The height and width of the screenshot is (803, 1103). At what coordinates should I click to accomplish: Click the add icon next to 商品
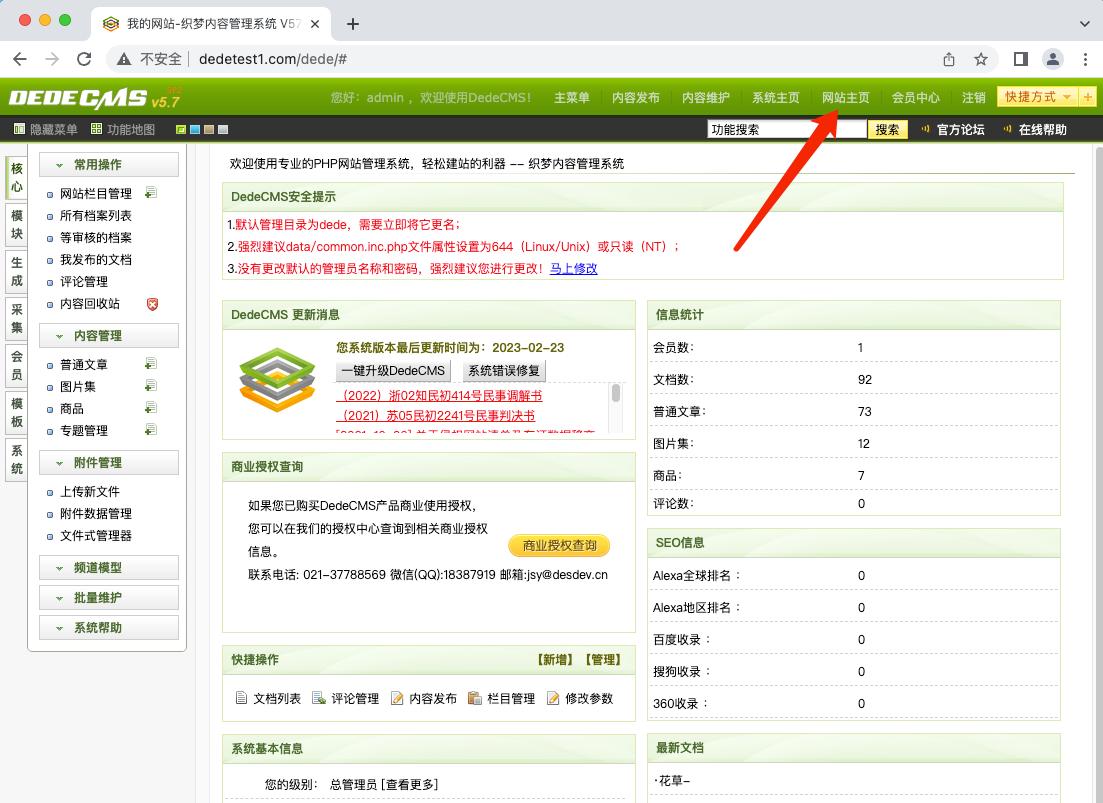point(151,408)
